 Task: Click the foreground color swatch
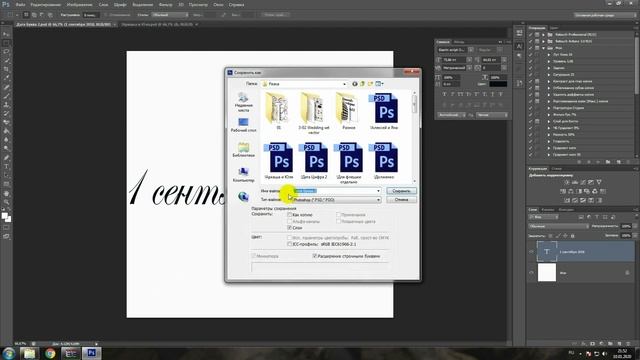4,216
